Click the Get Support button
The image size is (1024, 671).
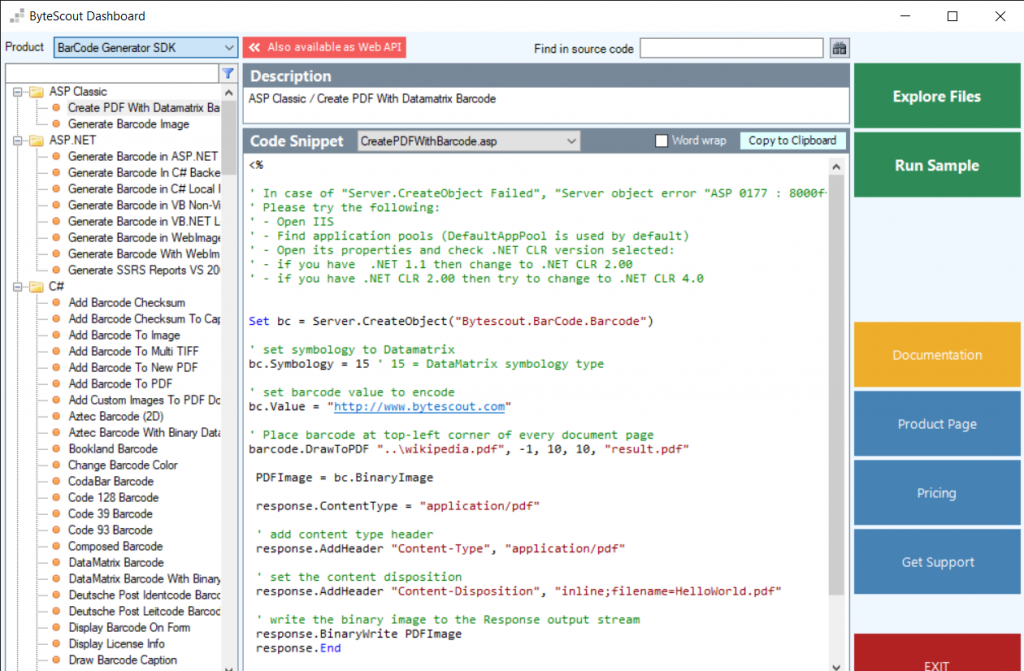coord(936,562)
